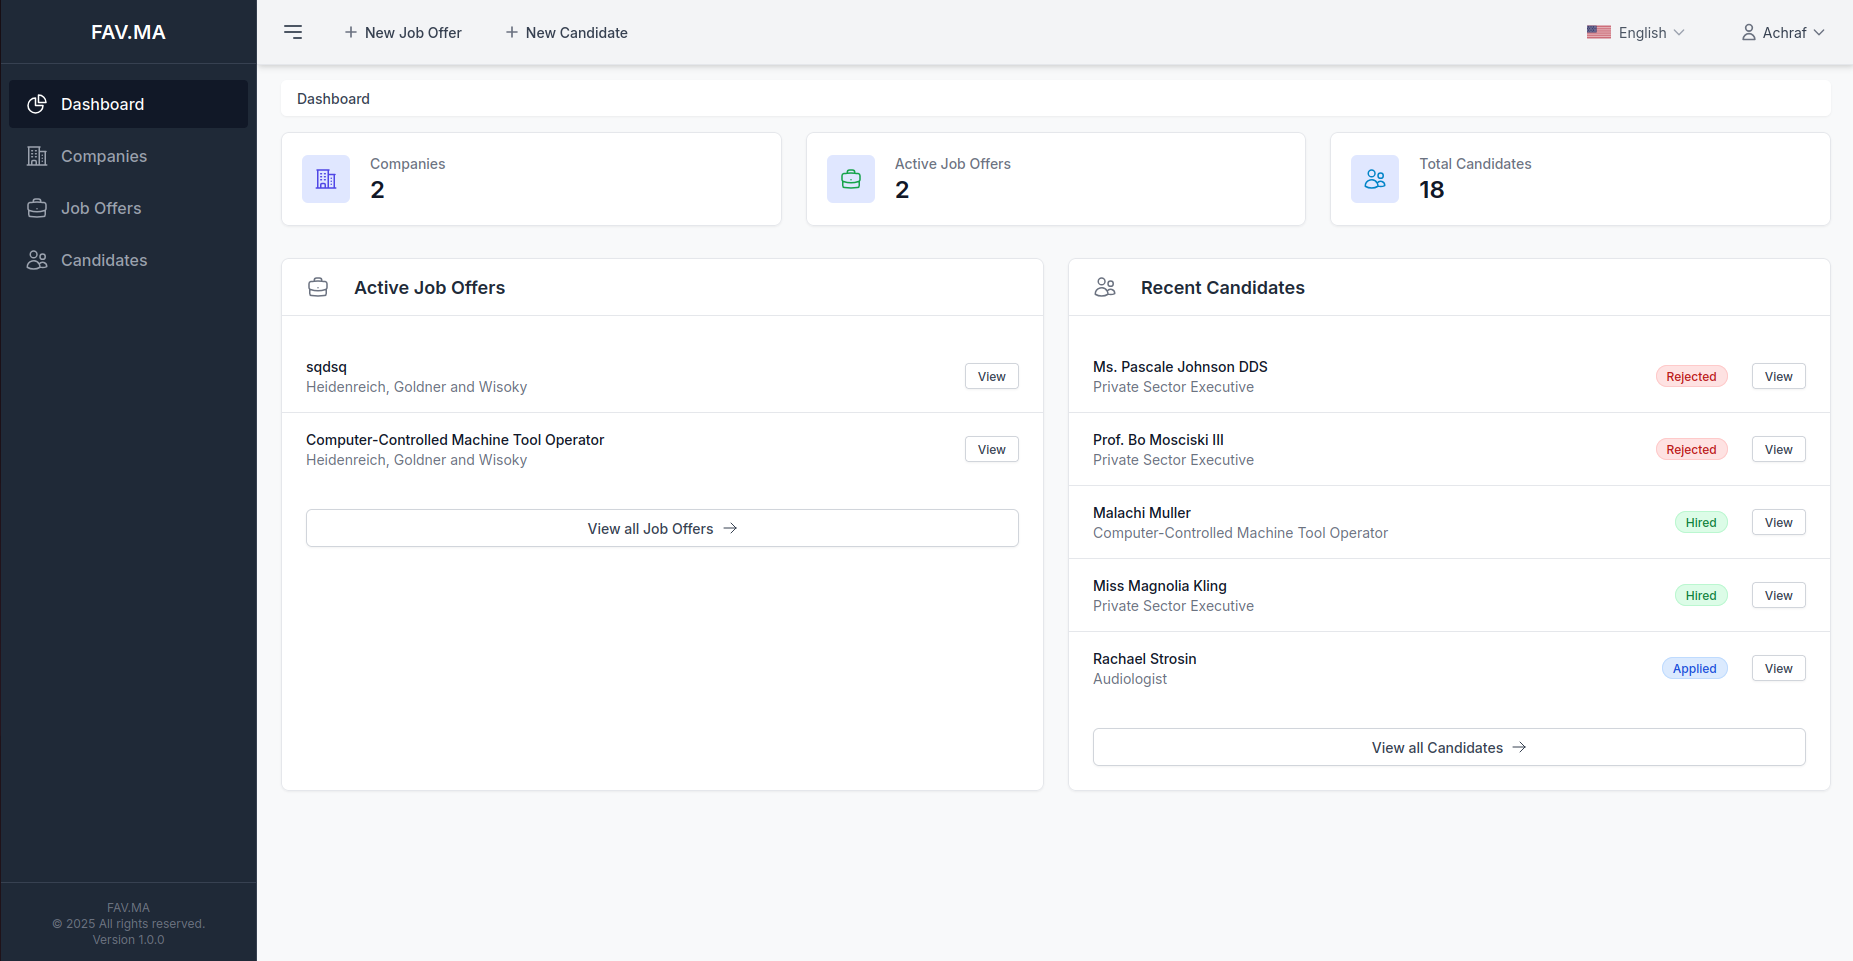The width and height of the screenshot is (1853, 961).
Task: Go to Job Offers in the sidebar
Action: click(101, 208)
